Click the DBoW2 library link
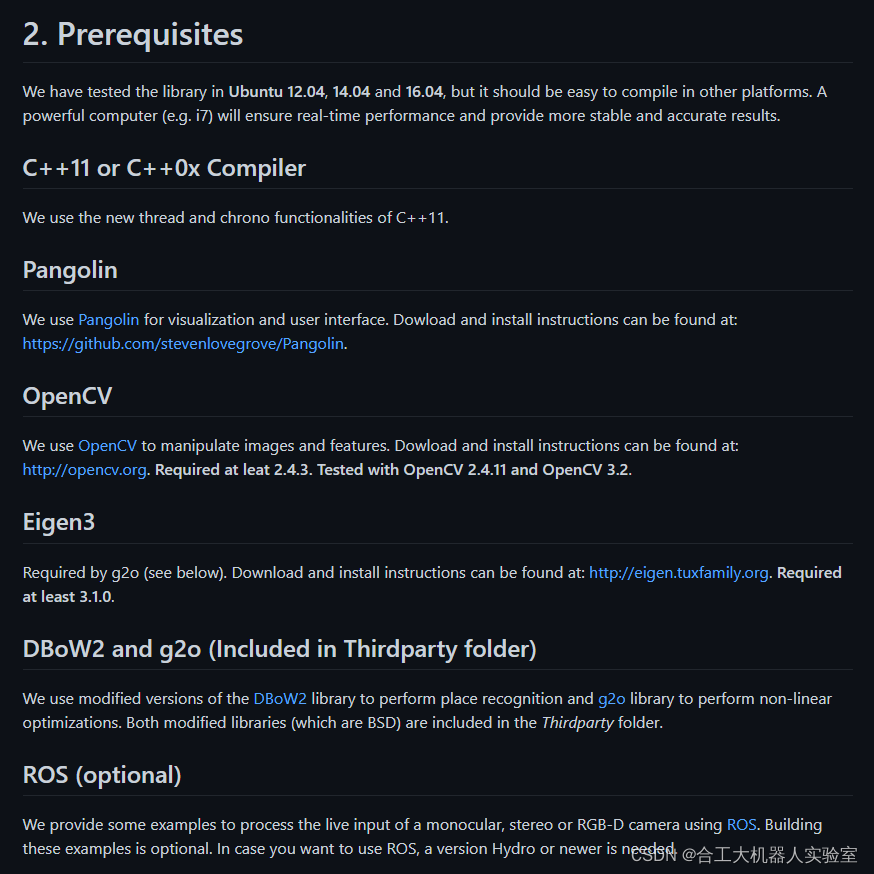 [280, 699]
